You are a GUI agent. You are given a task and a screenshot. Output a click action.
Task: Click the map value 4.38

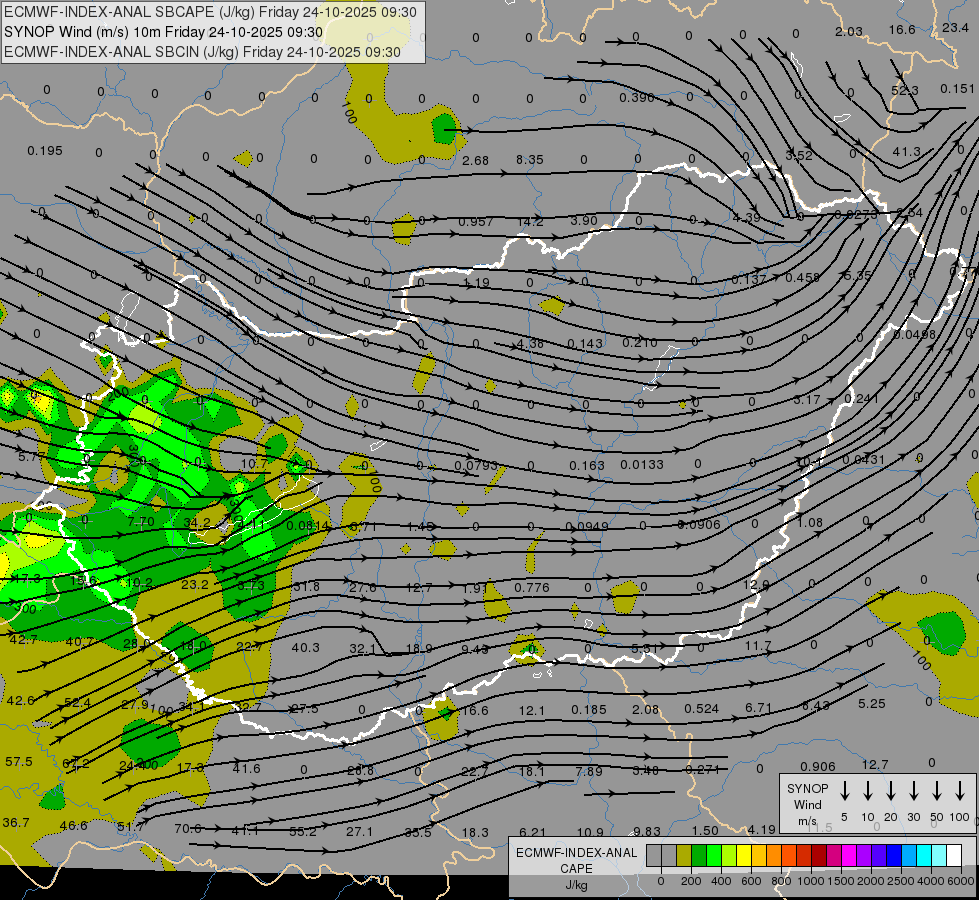click(x=530, y=344)
